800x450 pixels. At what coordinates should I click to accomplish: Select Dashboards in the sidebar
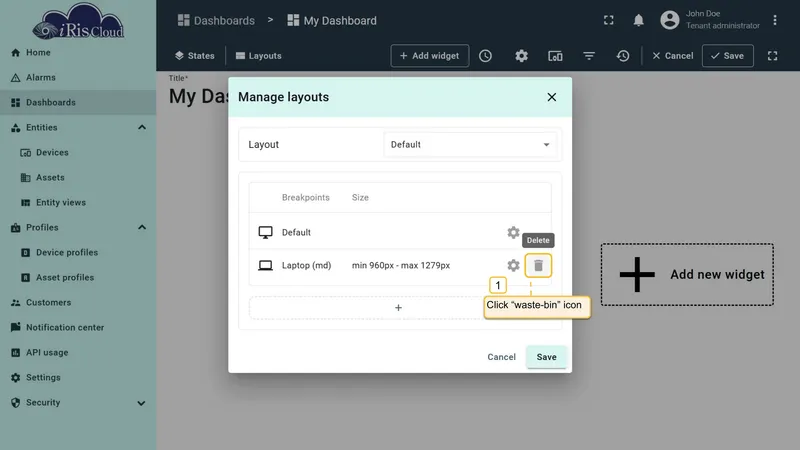click(78, 103)
